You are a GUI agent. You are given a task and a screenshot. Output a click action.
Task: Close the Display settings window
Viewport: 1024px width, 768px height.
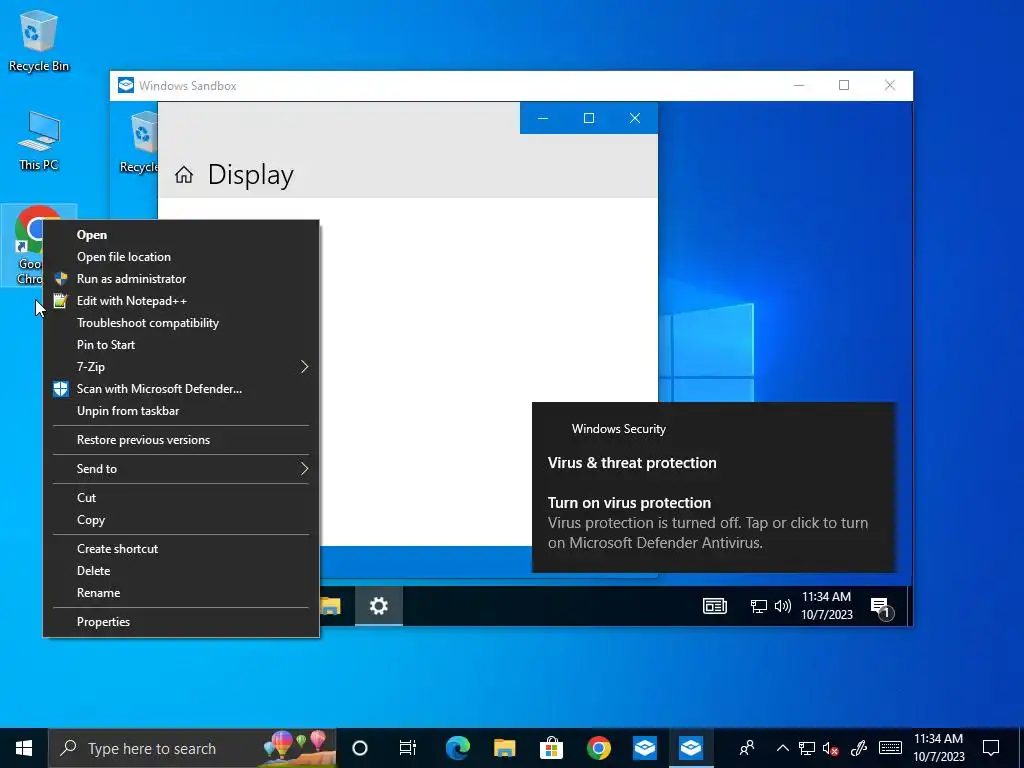635,118
